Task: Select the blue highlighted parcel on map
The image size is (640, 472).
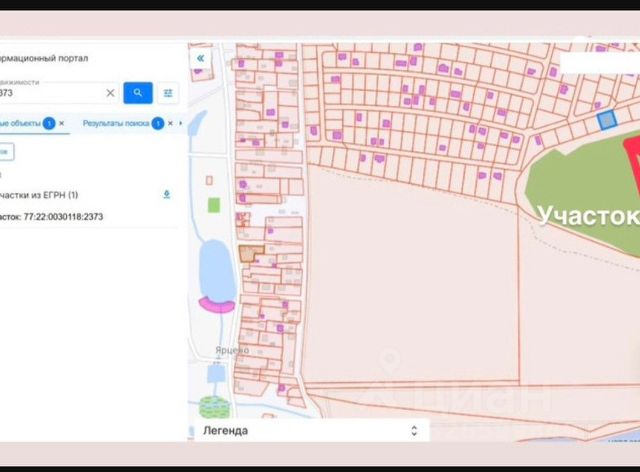Action: pyautogui.click(x=607, y=120)
